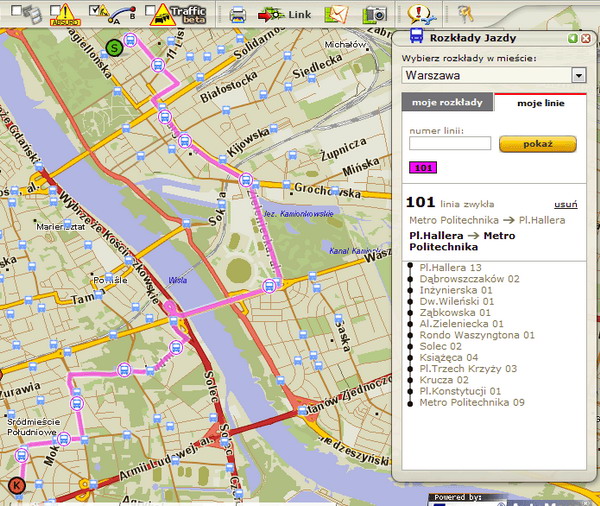This screenshot has width=600, height=506.
Task: Click bus stop icon at Stanów Zjednoczonych junction
Action: (302, 411)
